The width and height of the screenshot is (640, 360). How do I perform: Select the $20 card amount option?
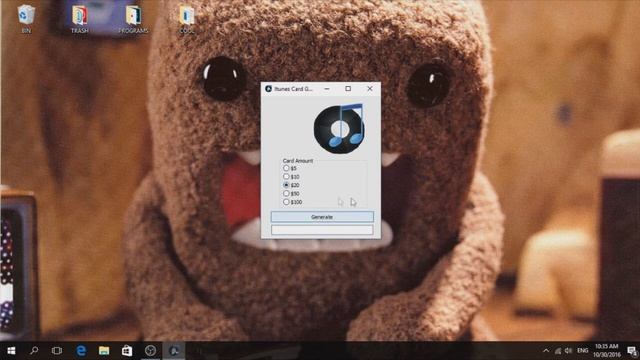point(291,185)
